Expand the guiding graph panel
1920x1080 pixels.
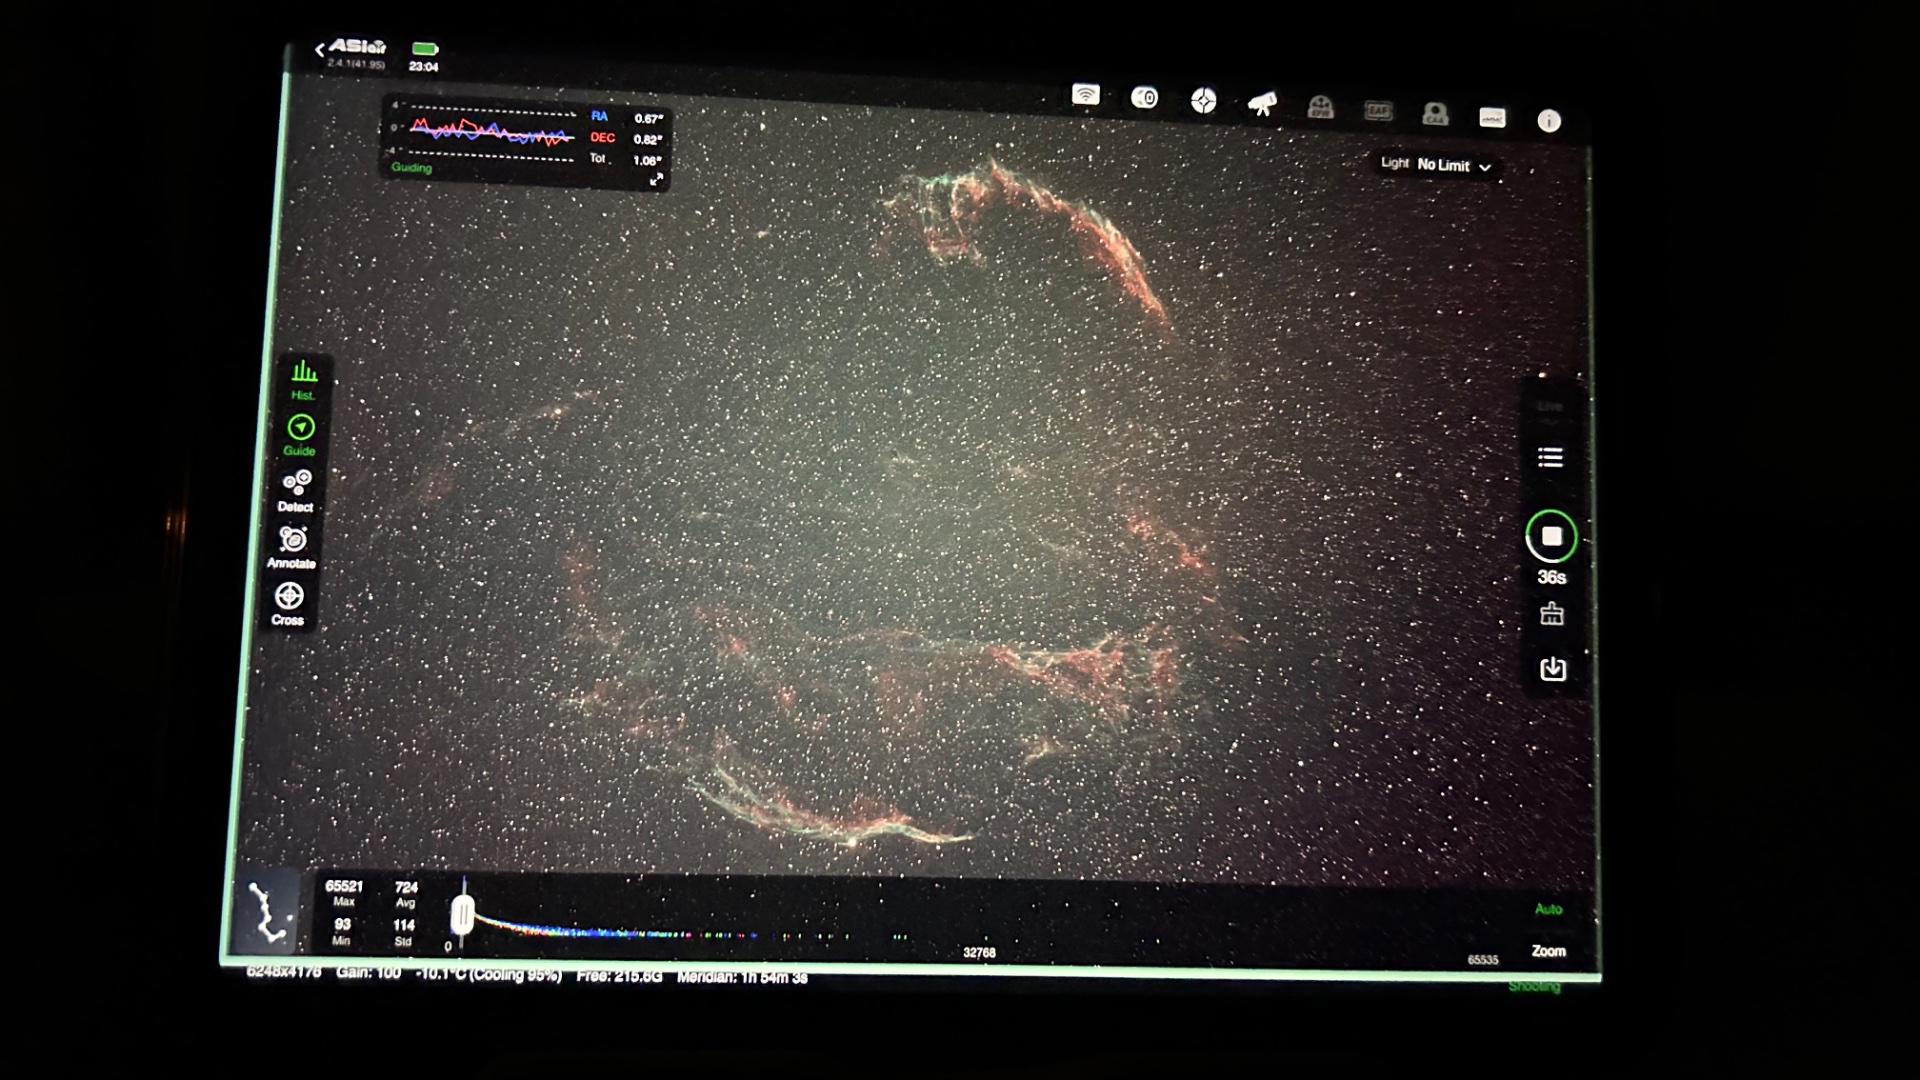point(656,180)
